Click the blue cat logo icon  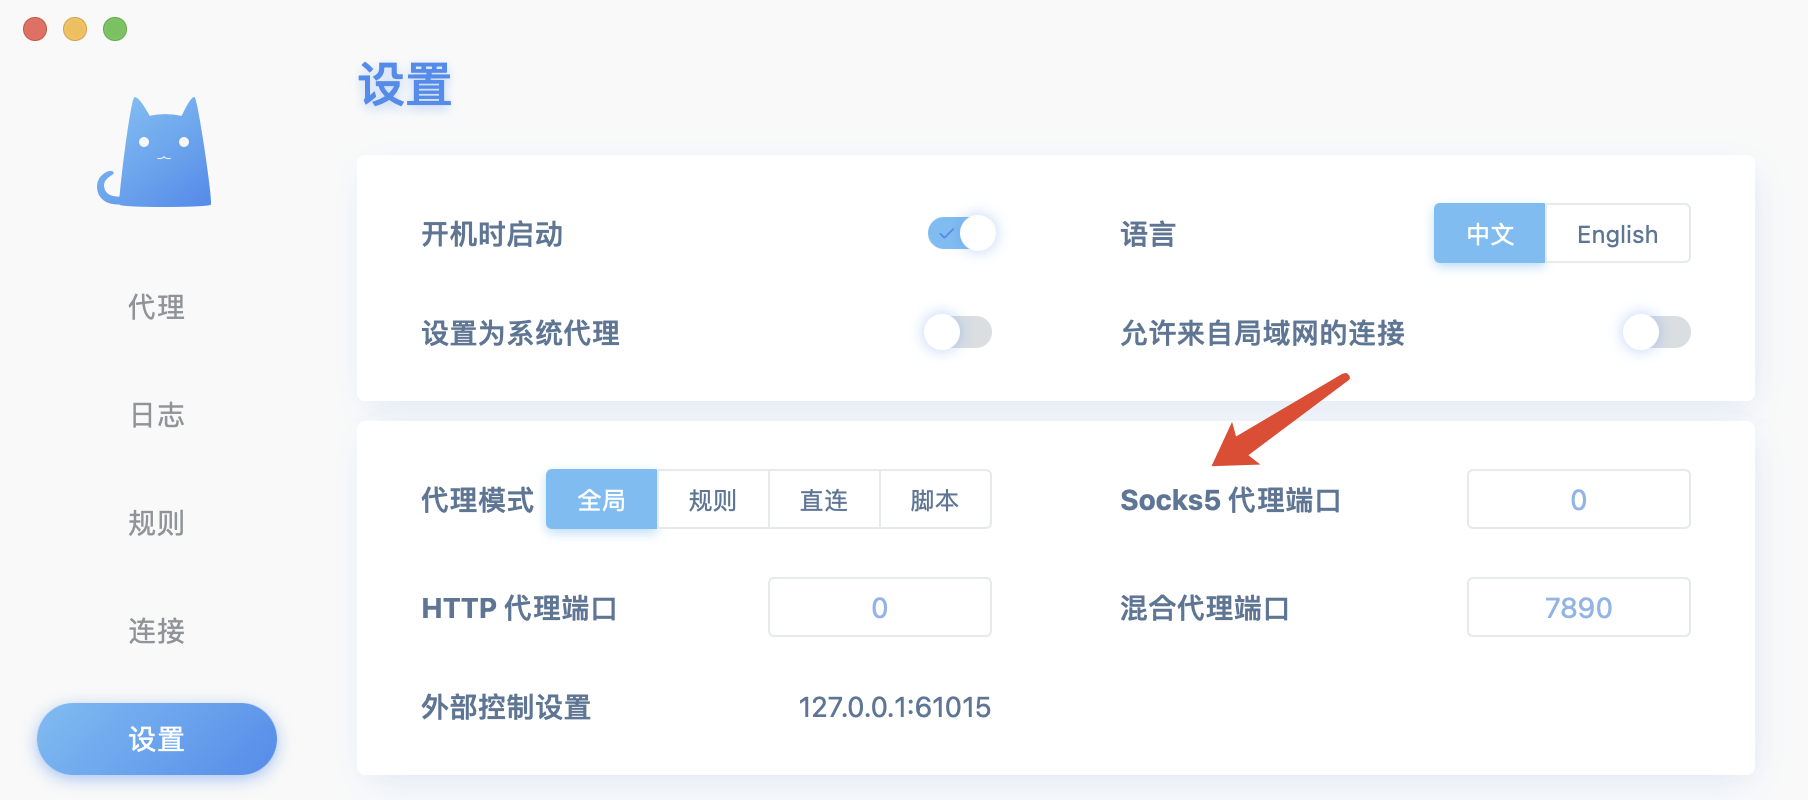(155, 152)
